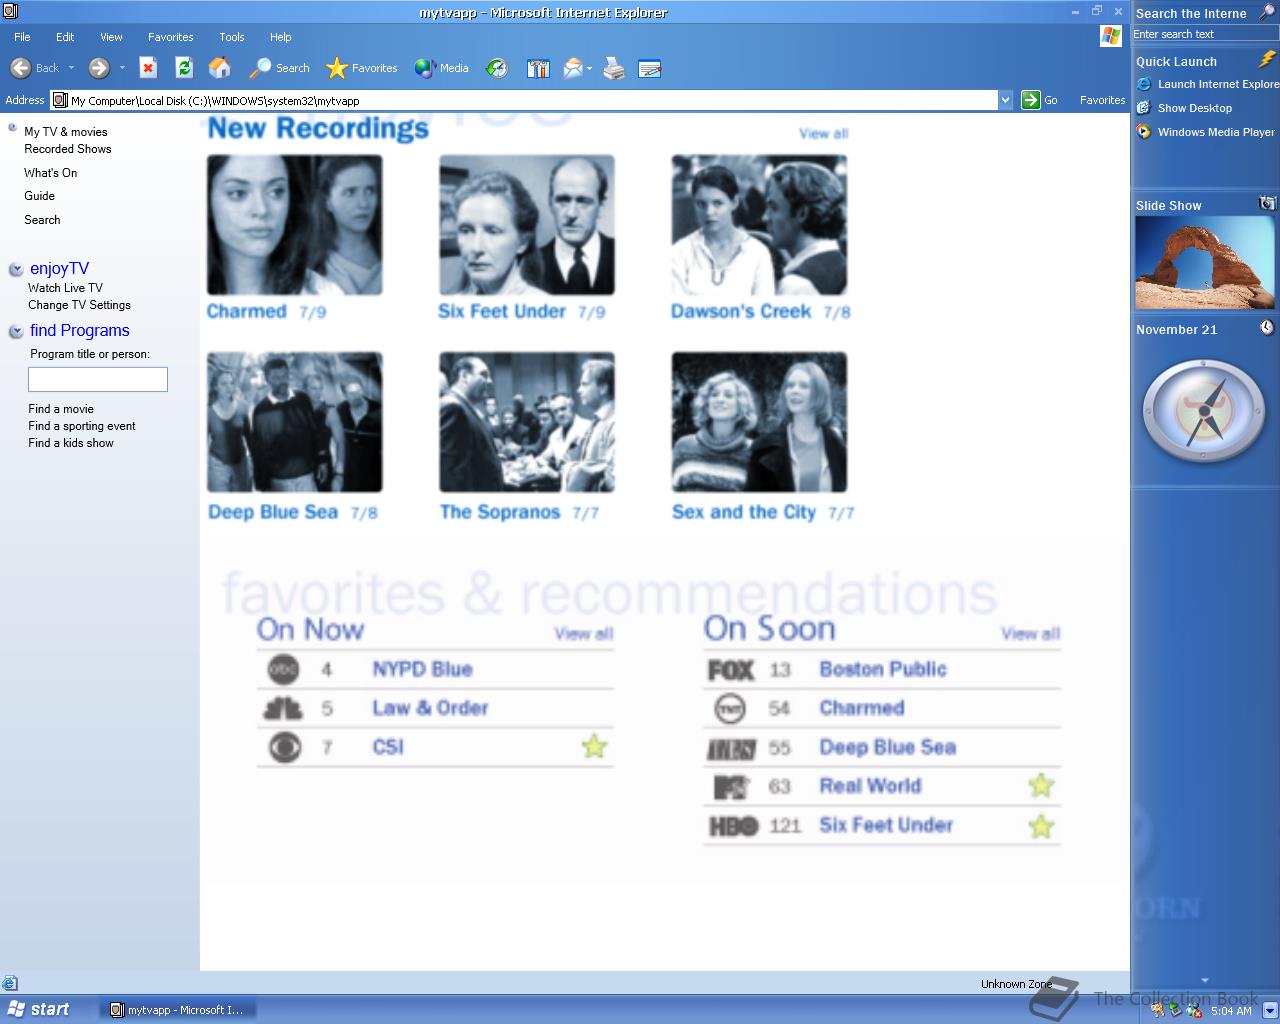Click the Program title or person field
This screenshot has width=1280, height=1024.
[98, 379]
